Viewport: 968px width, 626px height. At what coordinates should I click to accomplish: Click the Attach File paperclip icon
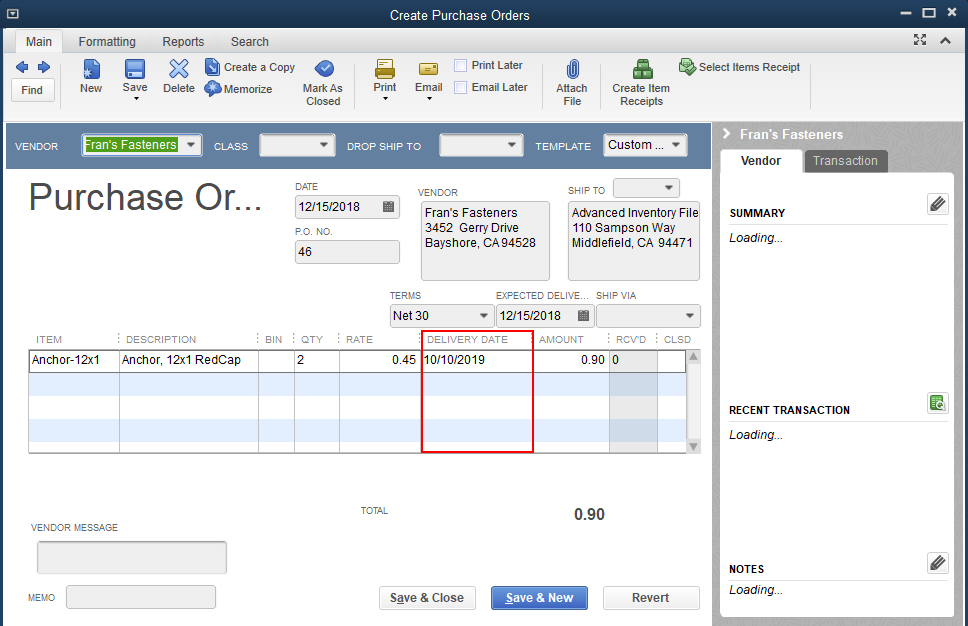tap(572, 70)
